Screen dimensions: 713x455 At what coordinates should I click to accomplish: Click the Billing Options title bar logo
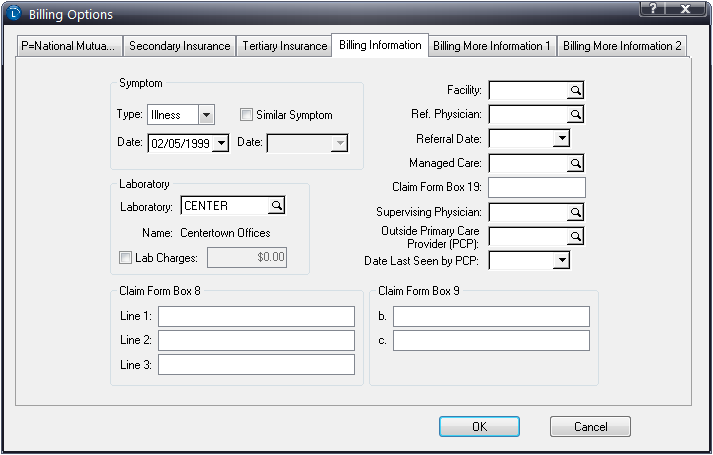[x=14, y=14]
